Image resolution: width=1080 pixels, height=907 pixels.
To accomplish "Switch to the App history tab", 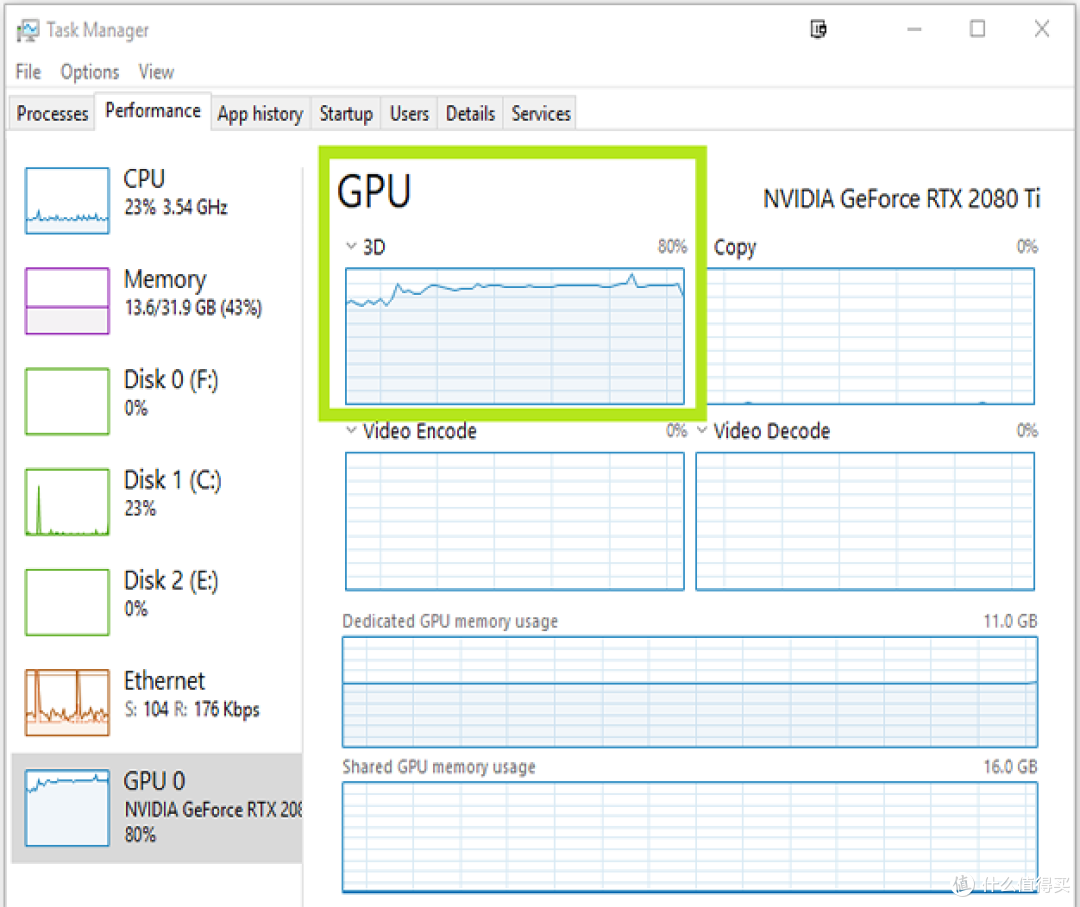I will pyautogui.click(x=260, y=113).
